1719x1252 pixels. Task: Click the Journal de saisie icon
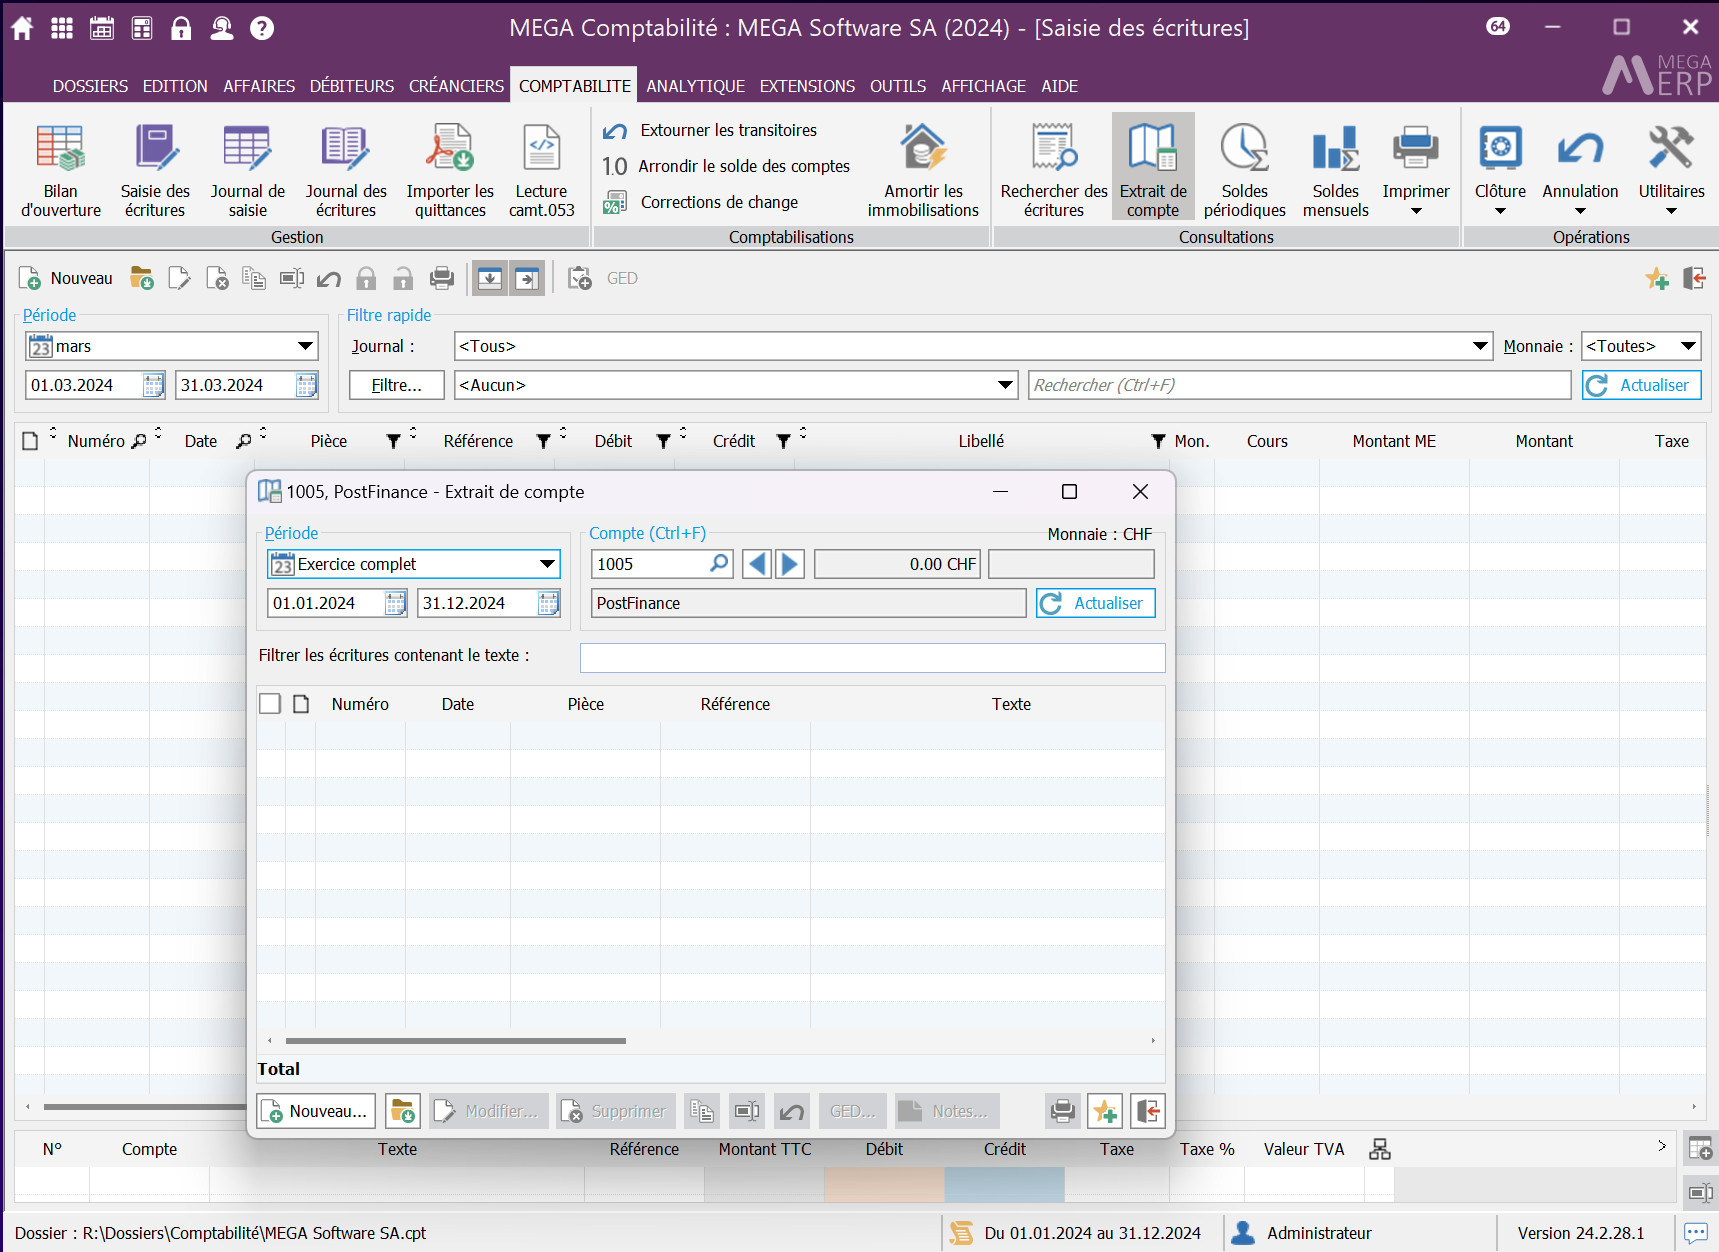(x=247, y=169)
